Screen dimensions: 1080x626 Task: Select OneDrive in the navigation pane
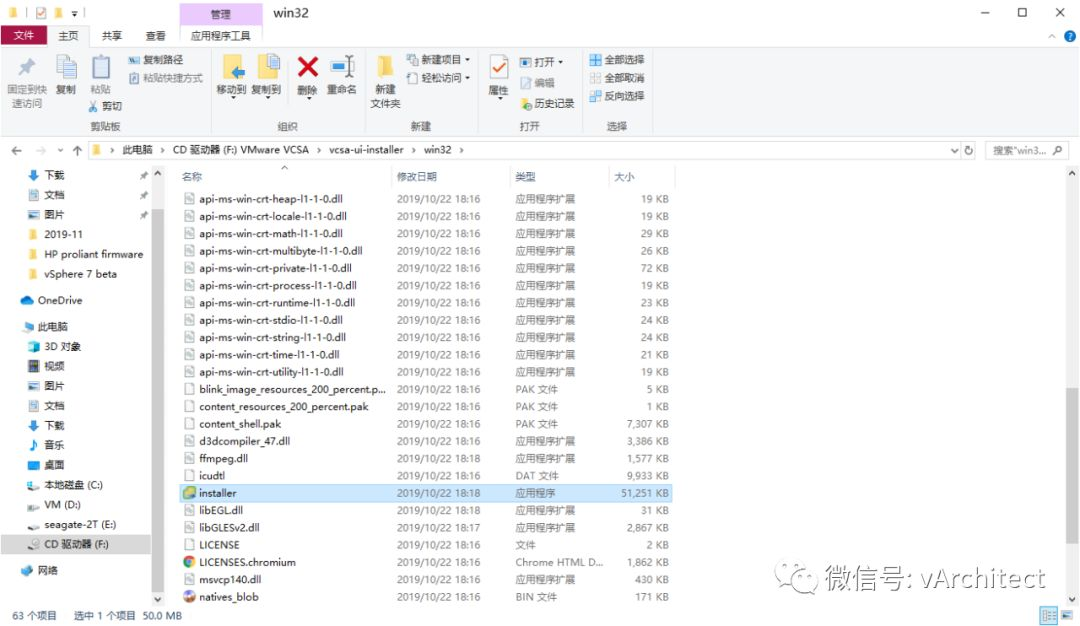coord(60,300)
